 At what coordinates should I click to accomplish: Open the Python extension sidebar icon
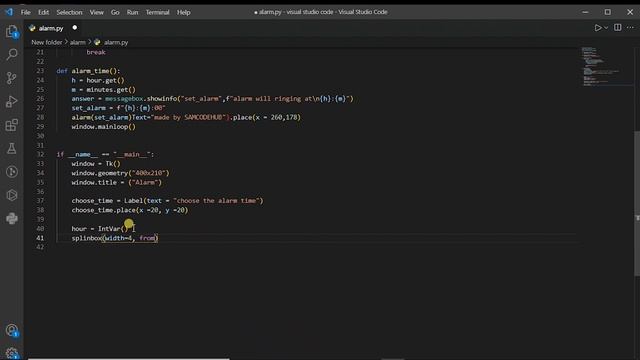click(12, 218)
